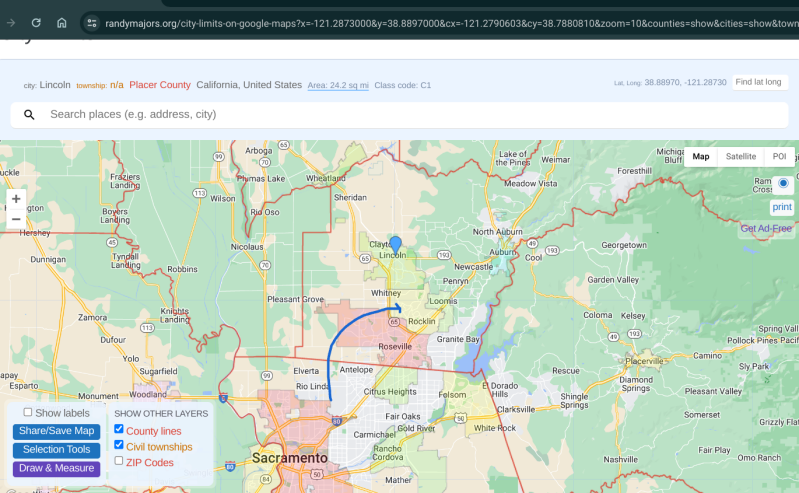Viewport: 799px width, 493px height.
Task: Click Share/Save Map button
Action: click(x=57, y=431)
